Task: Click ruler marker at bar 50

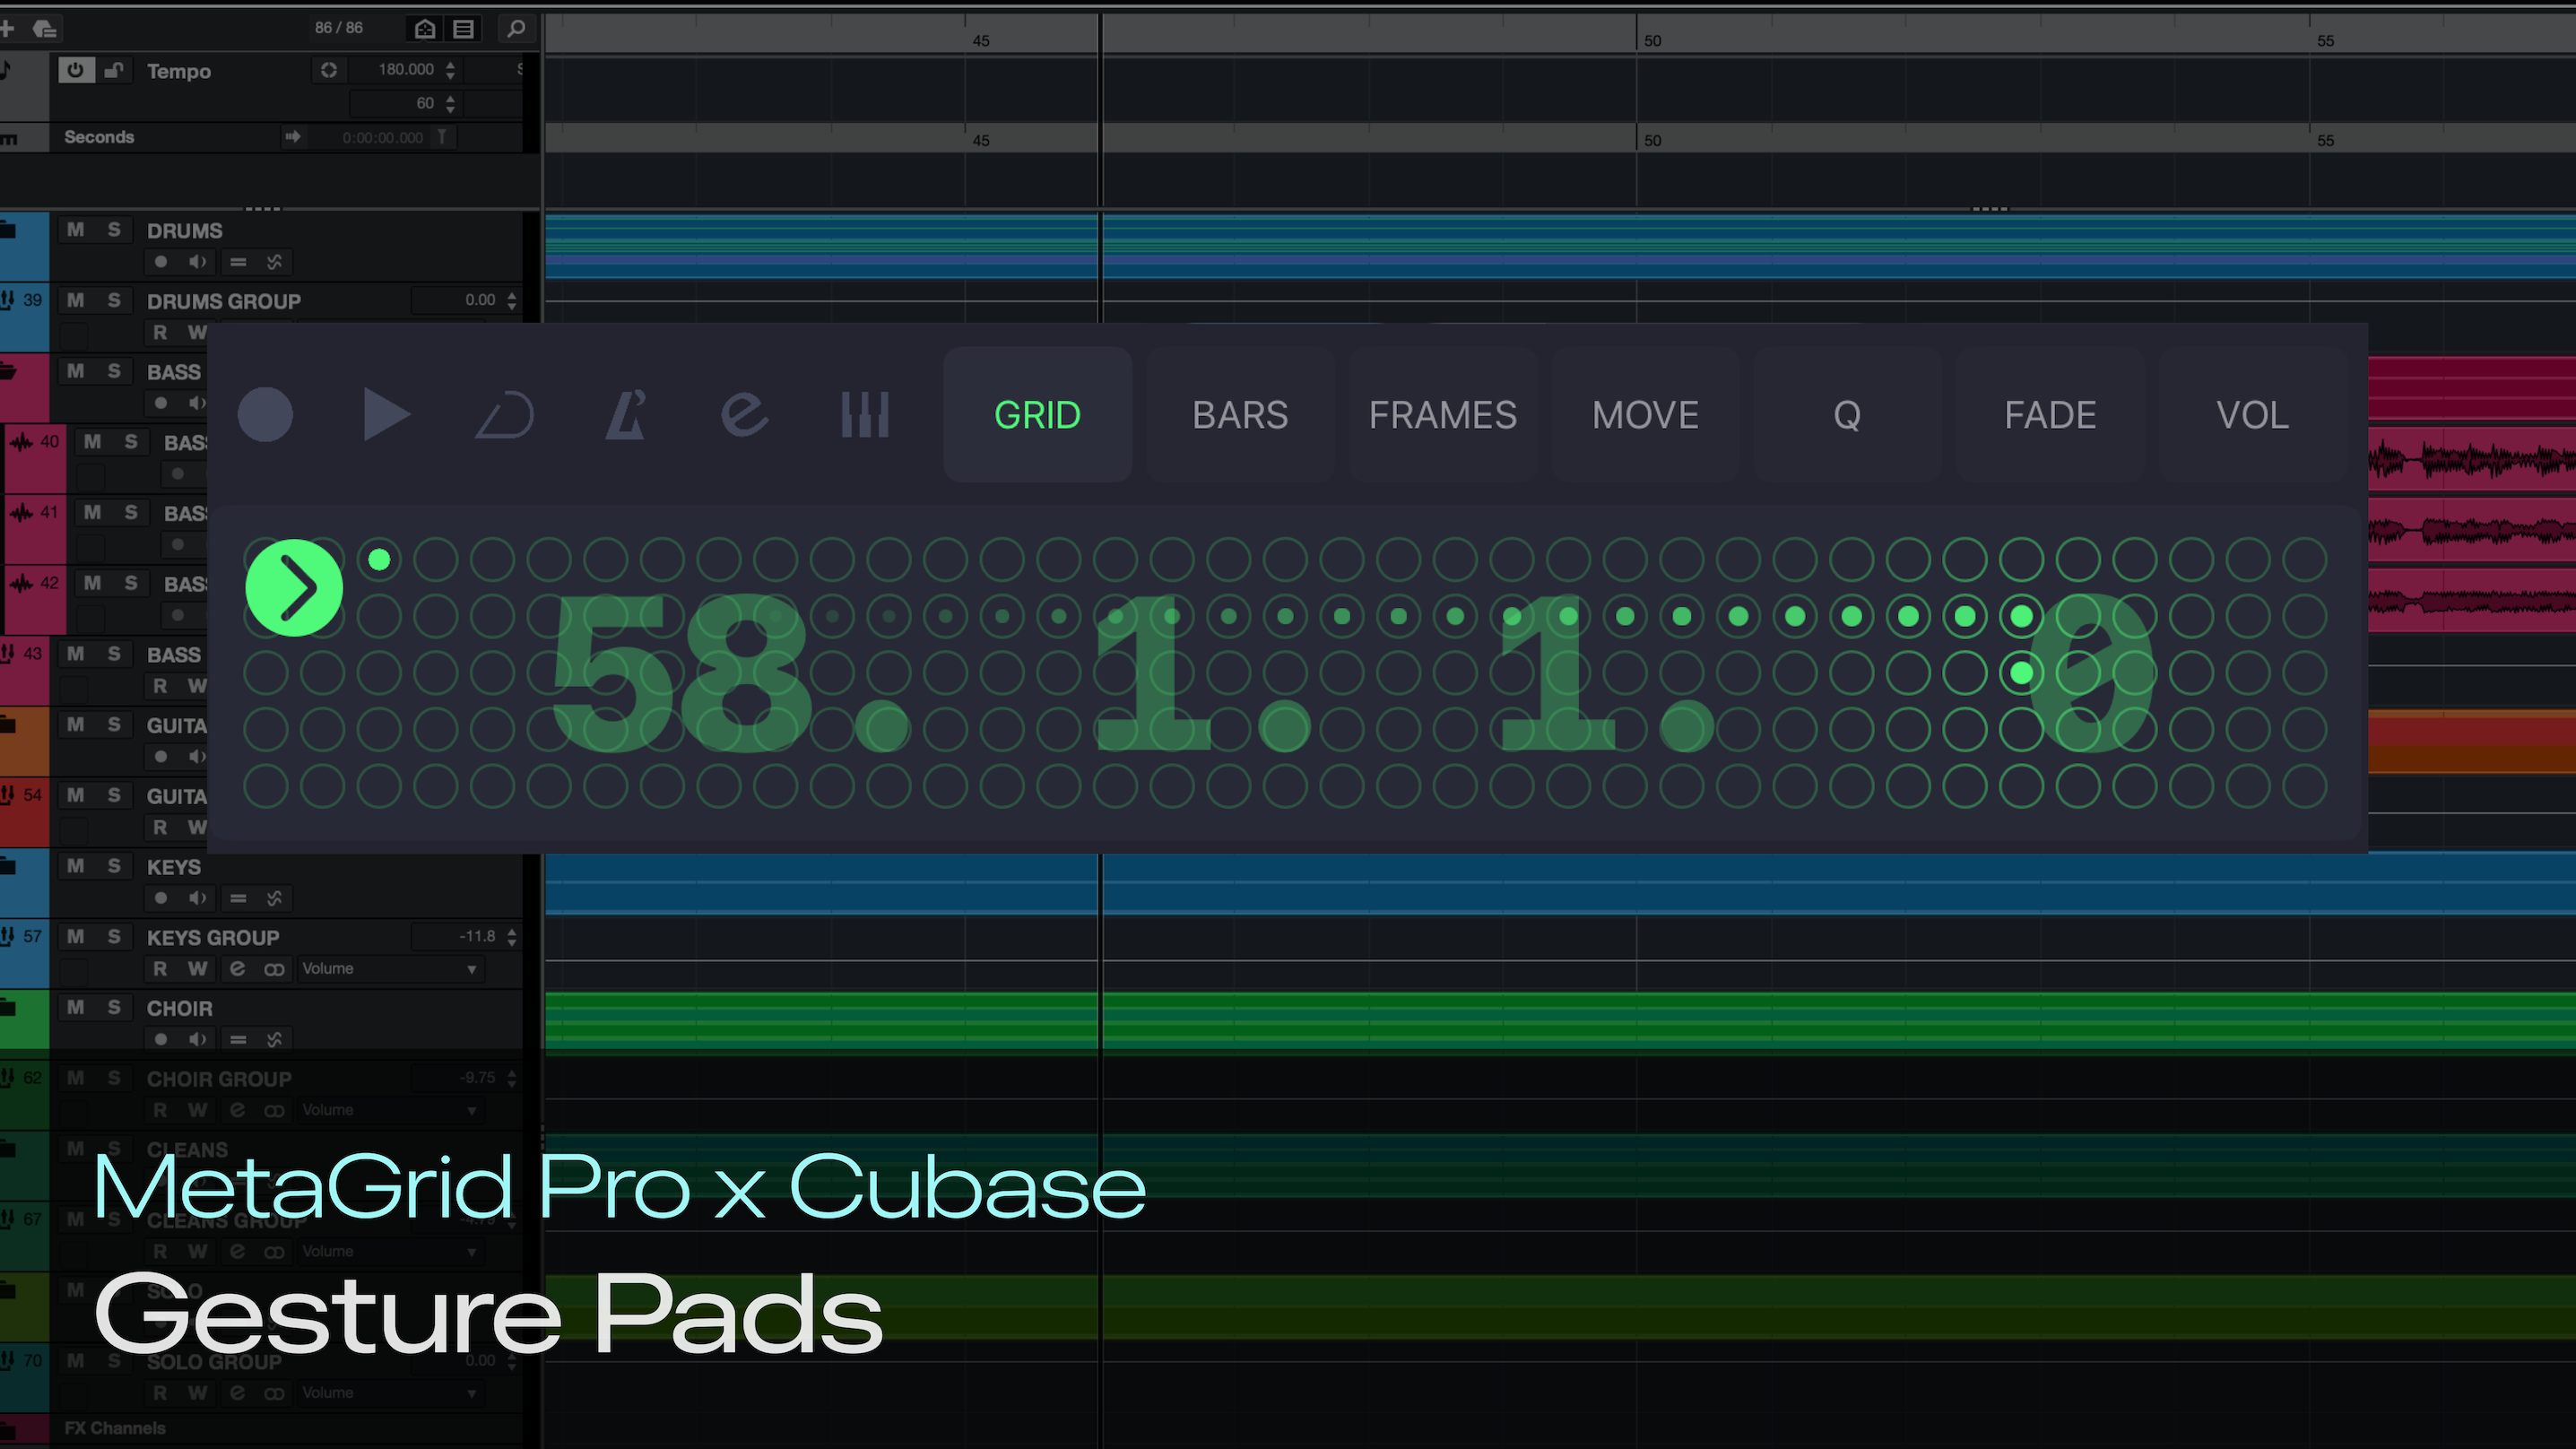Action: 1651,41
